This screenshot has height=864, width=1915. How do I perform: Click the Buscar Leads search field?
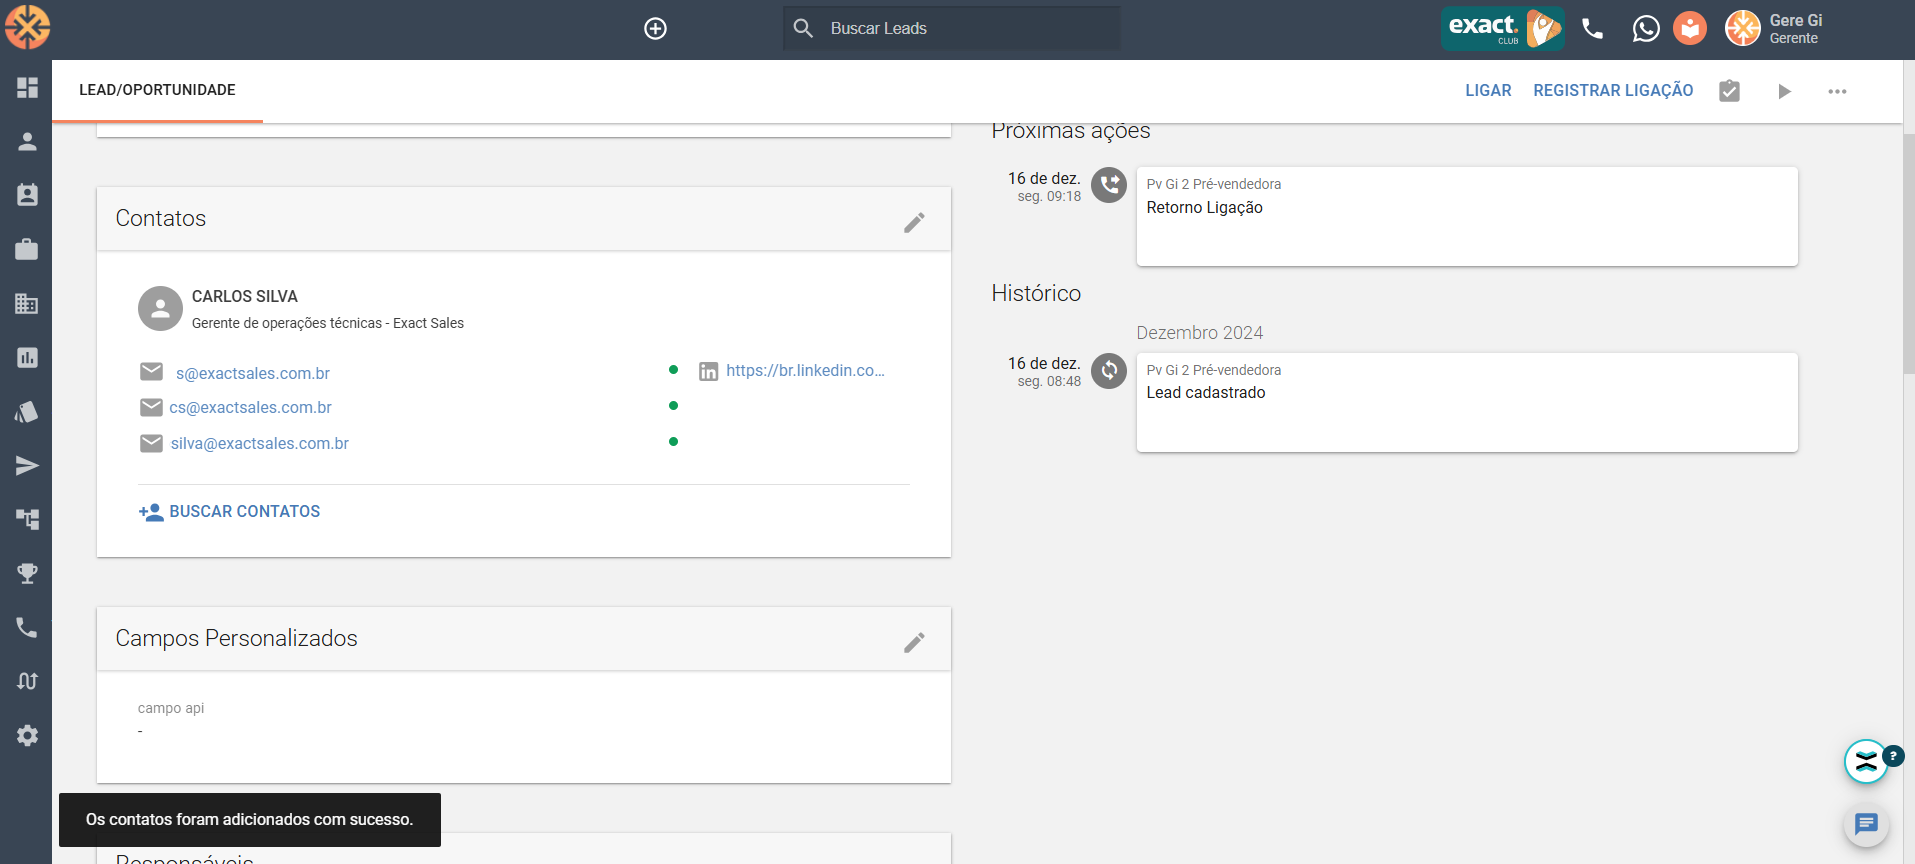951,28
